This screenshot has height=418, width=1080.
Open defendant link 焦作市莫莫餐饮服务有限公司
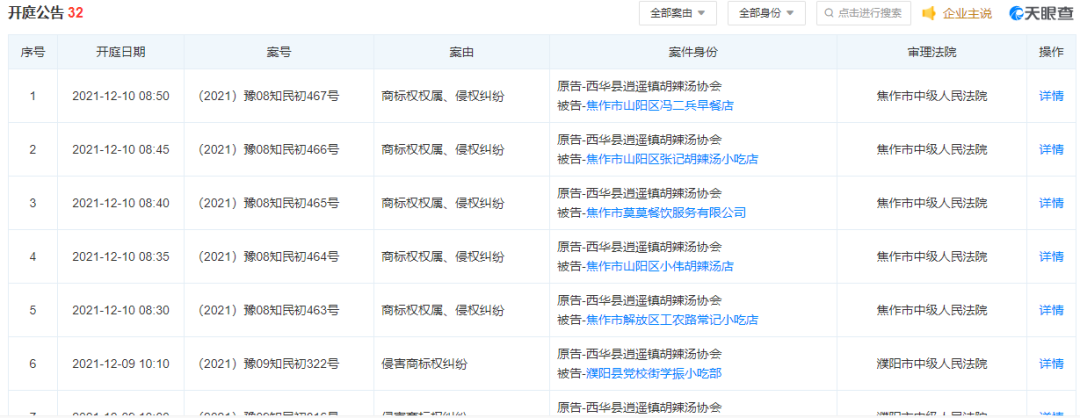pyautogui.click(x=665, y=213)
